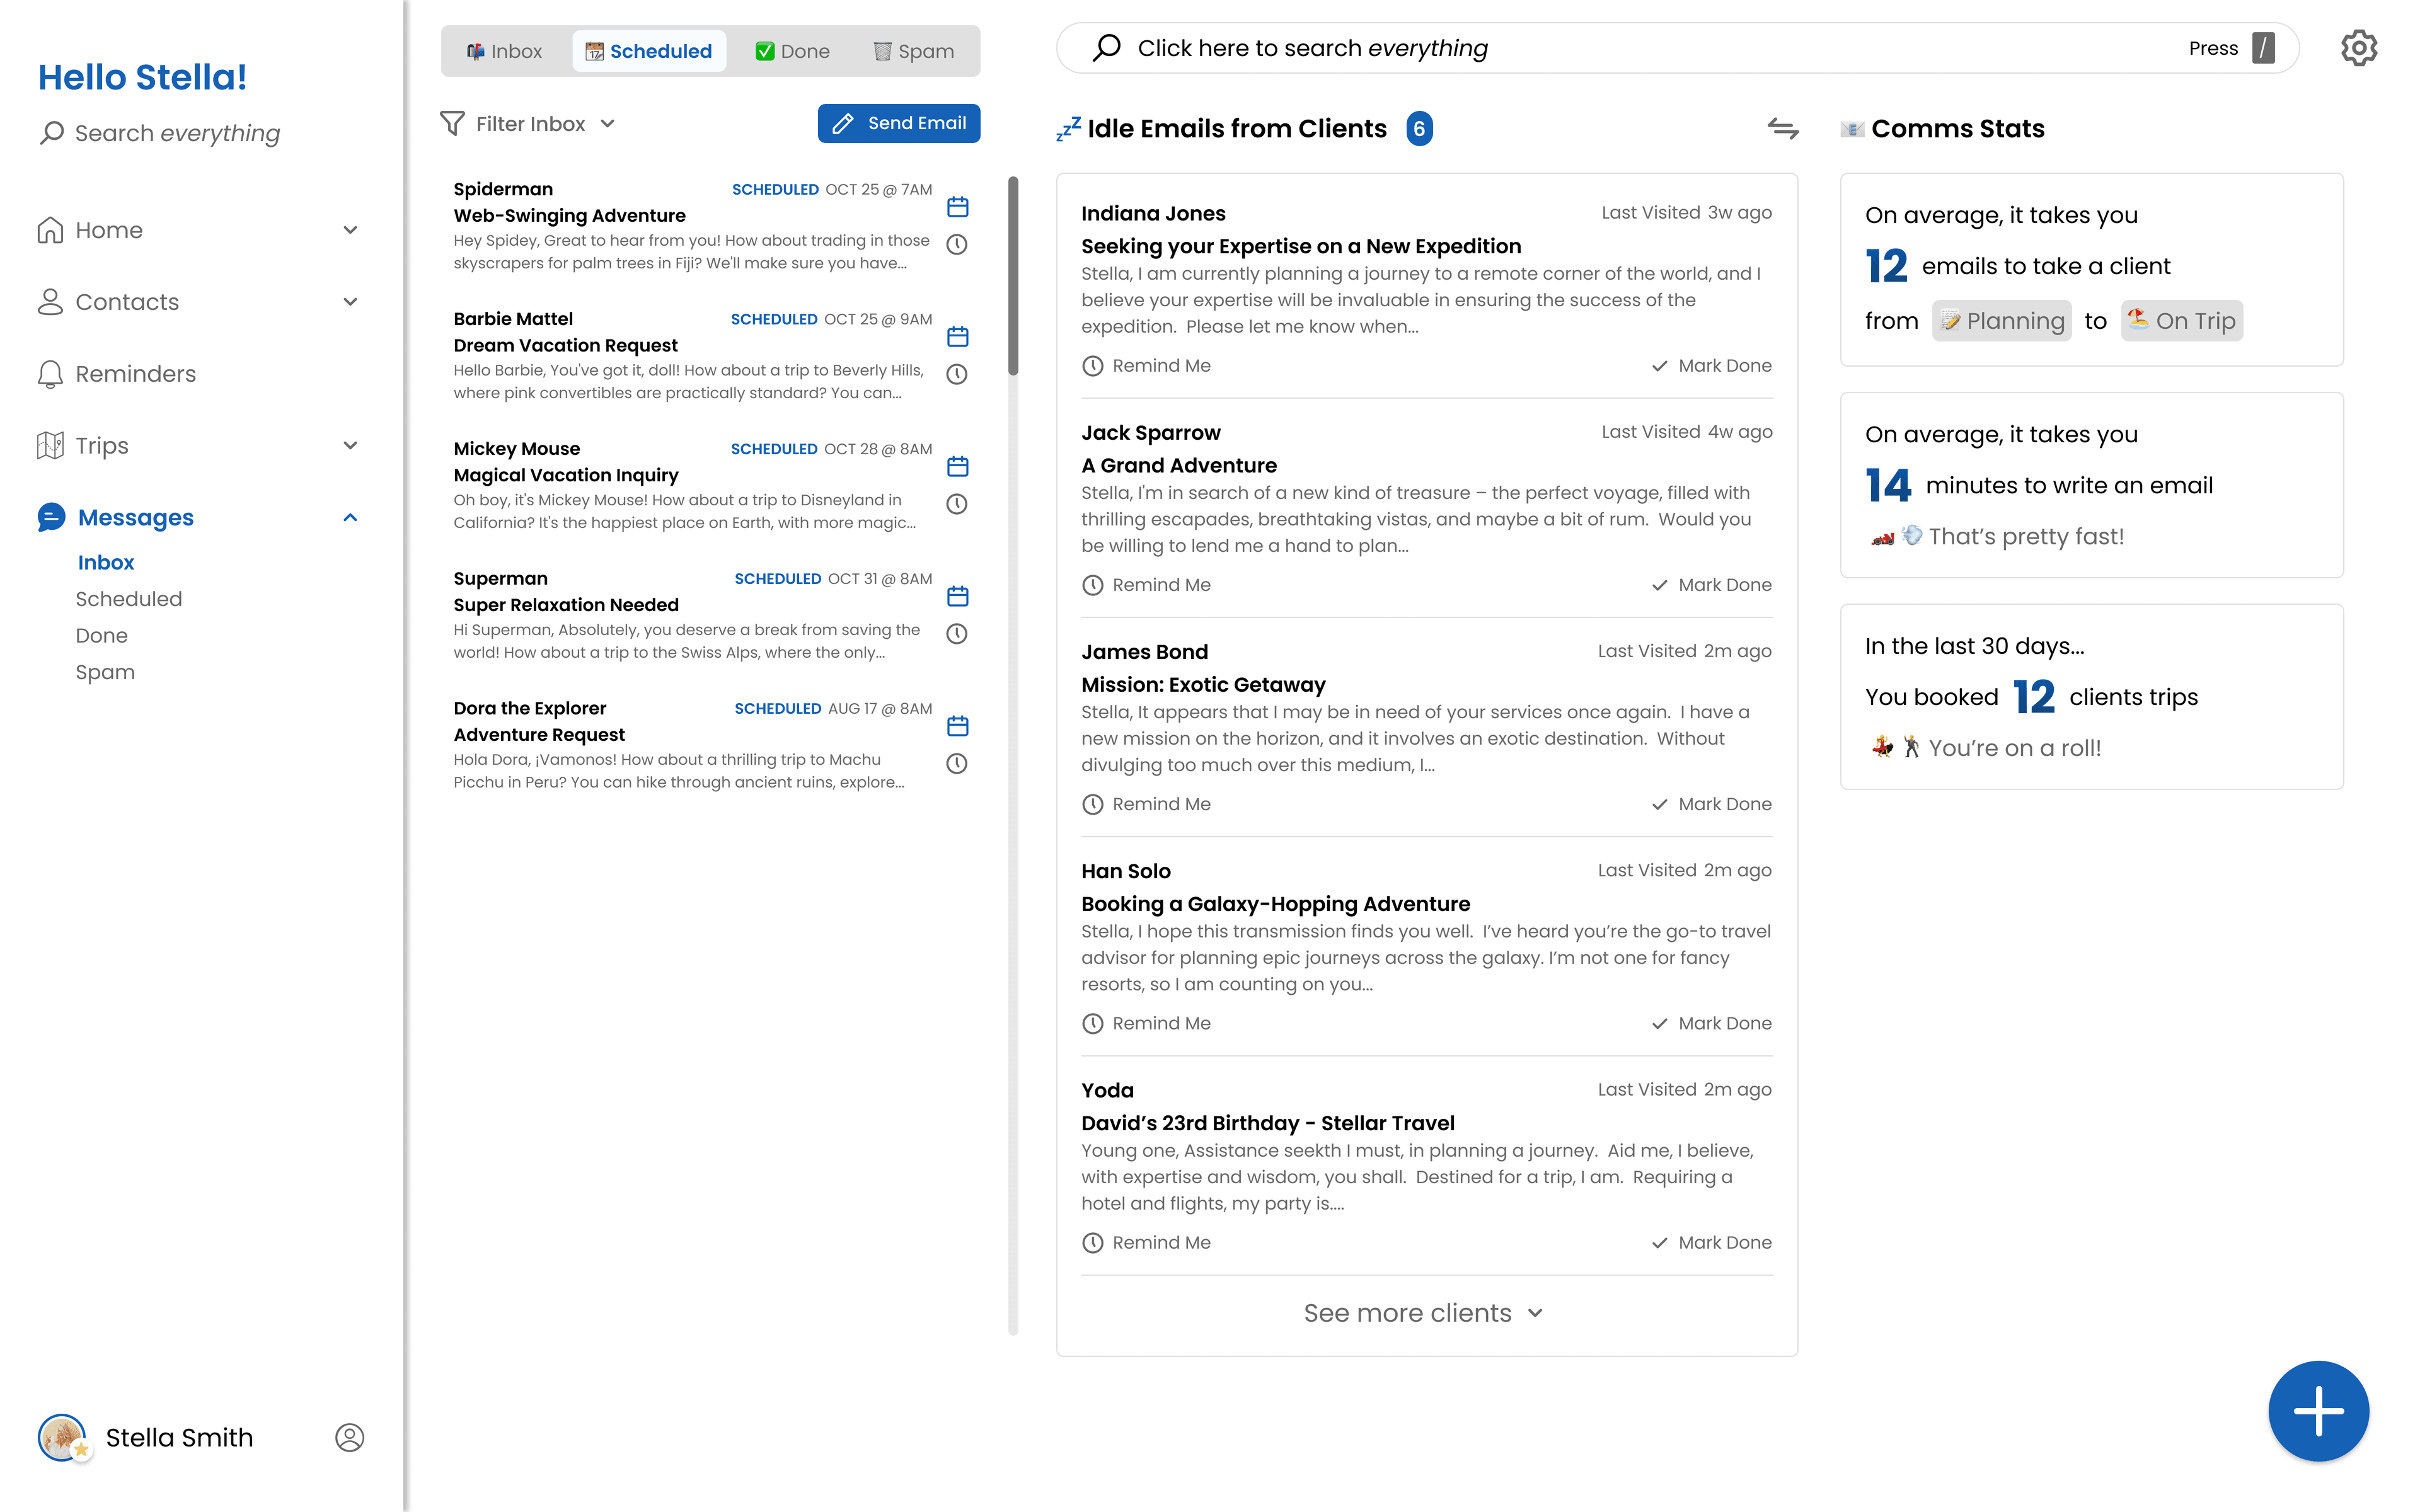Click the Contacts icon in the sidebar
Screen dimensions: 2420x1512
tap(49, 301)
